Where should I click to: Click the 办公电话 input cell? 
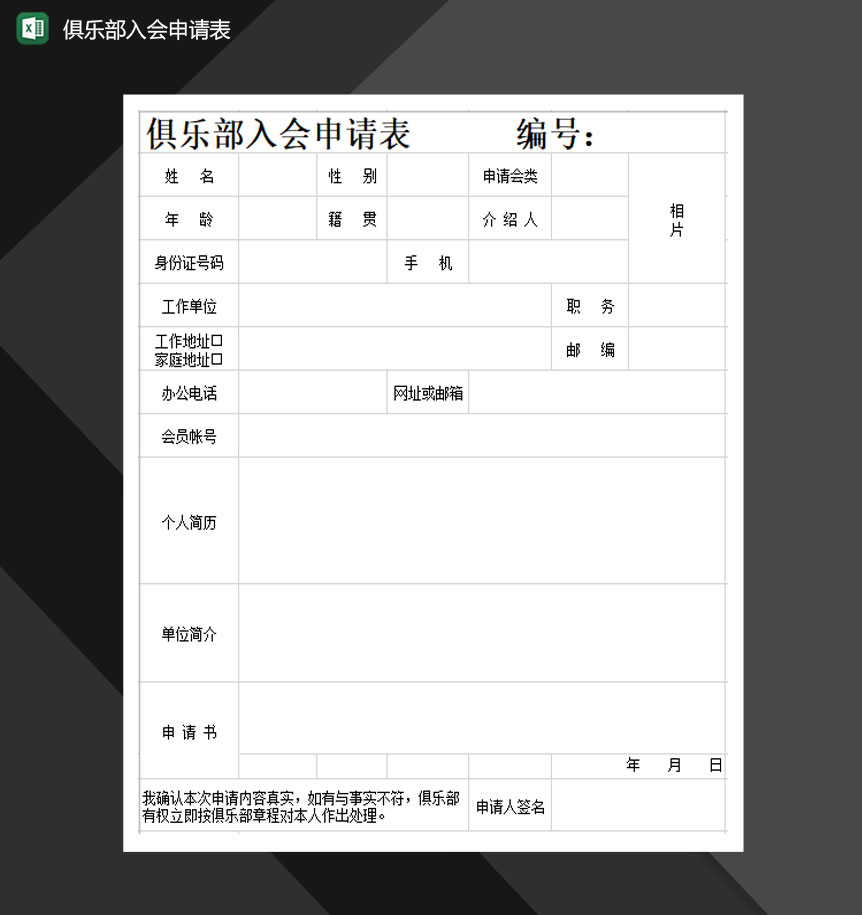point(313,392)
